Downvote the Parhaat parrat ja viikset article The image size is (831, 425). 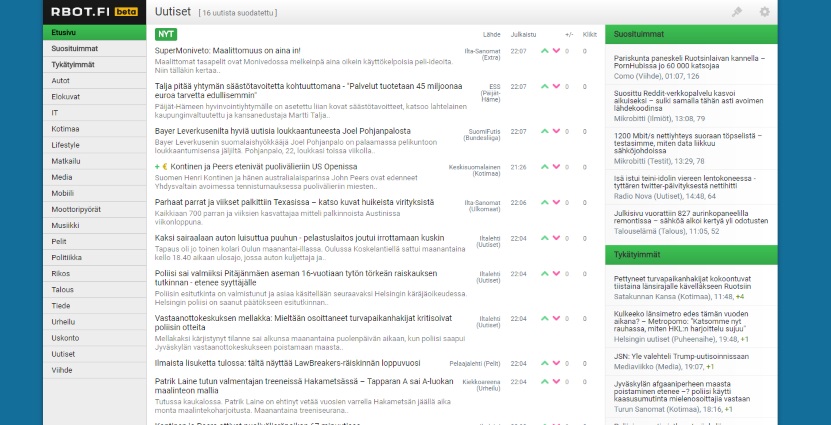click(556, 202)
